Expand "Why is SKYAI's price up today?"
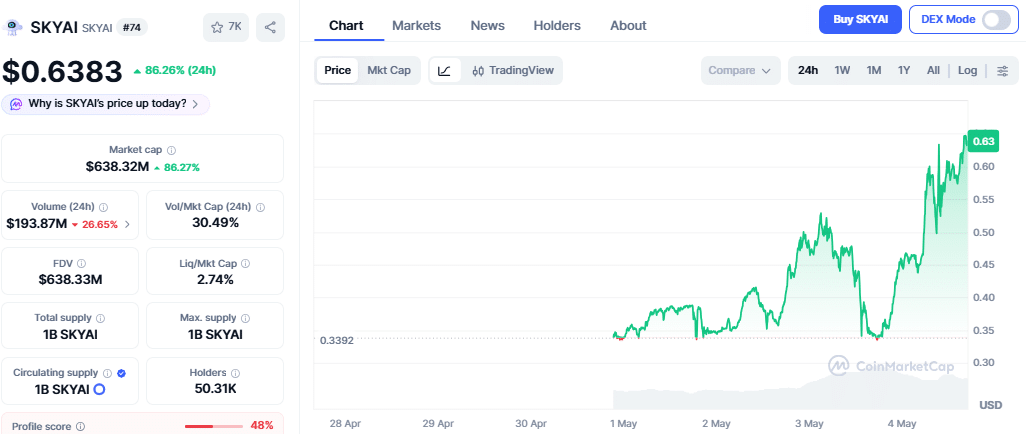1026x434 pixels. 105,104
